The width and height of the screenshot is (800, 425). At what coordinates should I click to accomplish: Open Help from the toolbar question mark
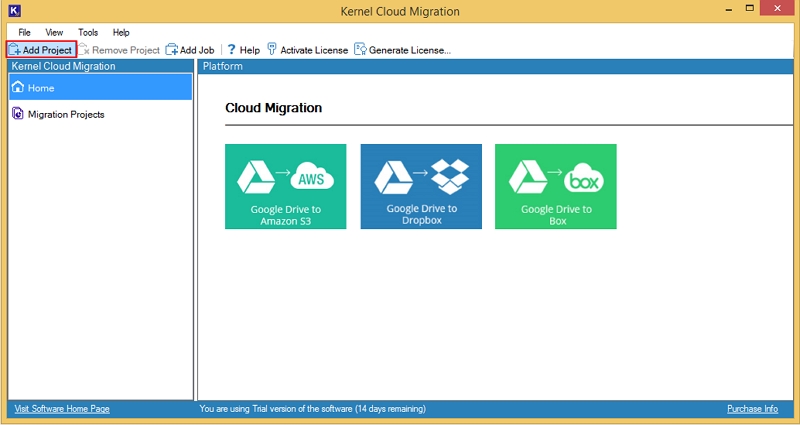243,50
